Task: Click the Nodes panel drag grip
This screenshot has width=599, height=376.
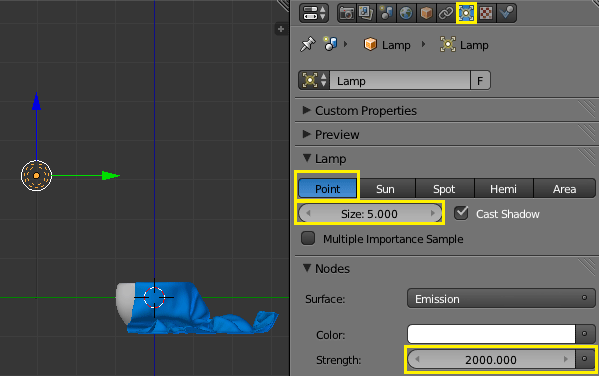Action: click(587, 268)
